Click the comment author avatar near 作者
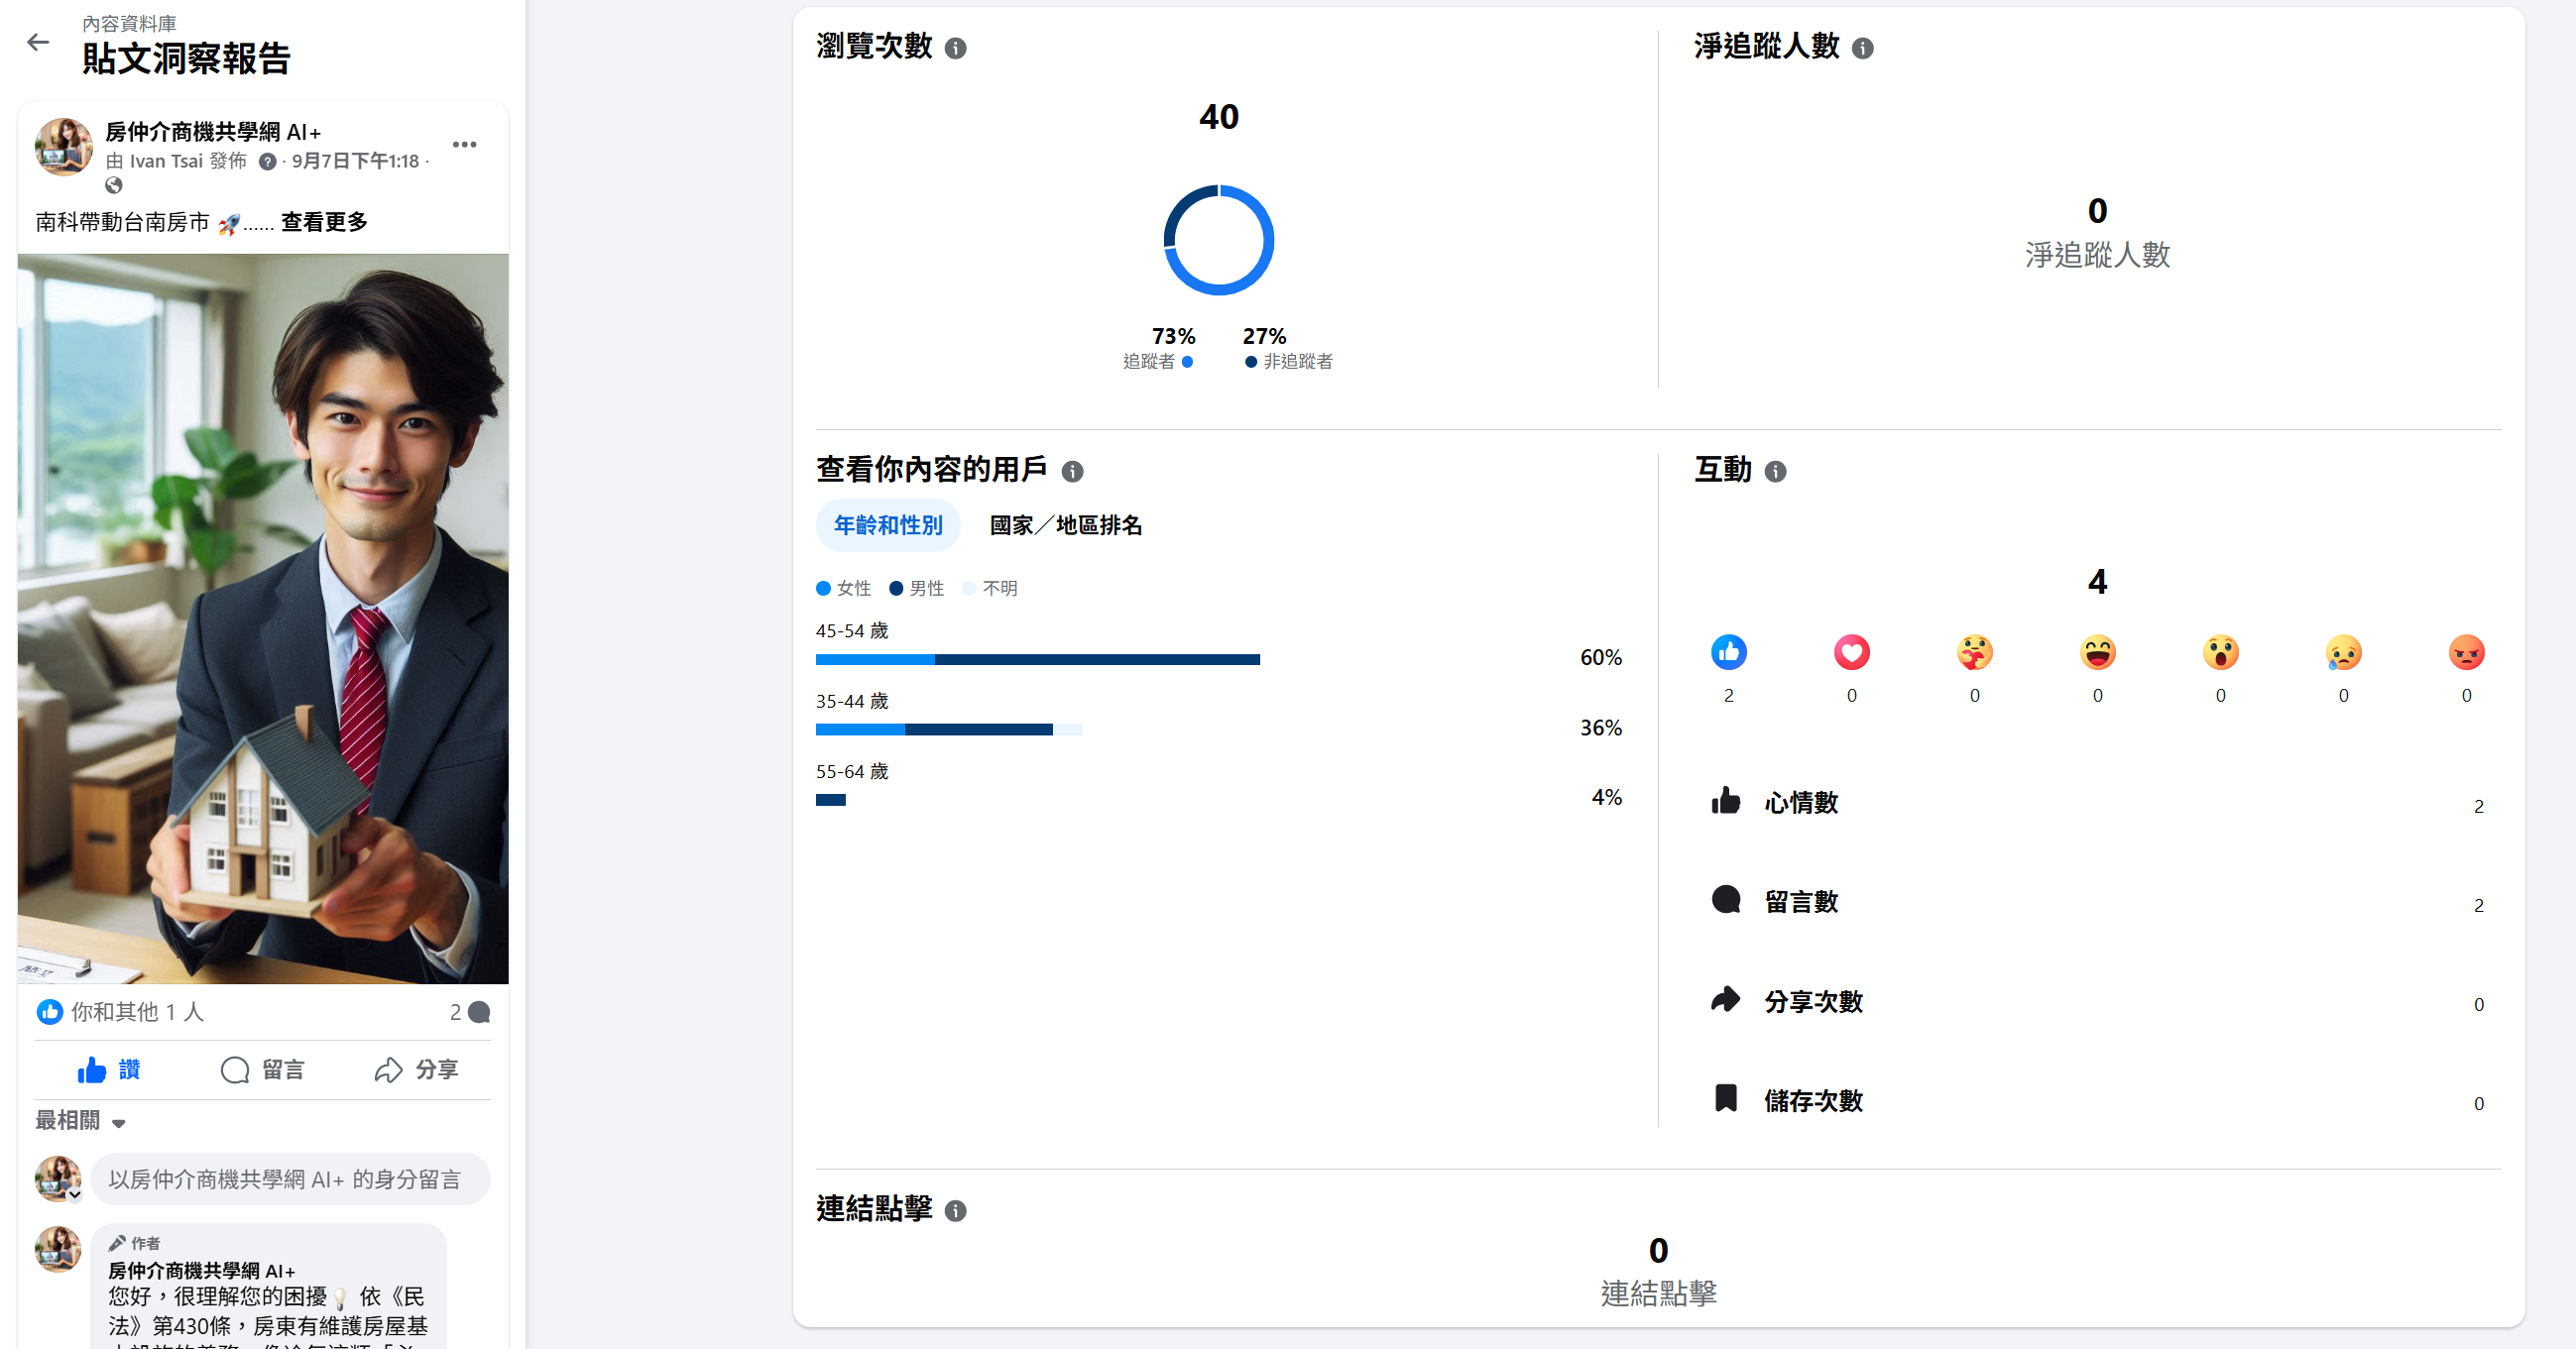This screenshot has width=2576, height=1349. [x=58, y=1250]
